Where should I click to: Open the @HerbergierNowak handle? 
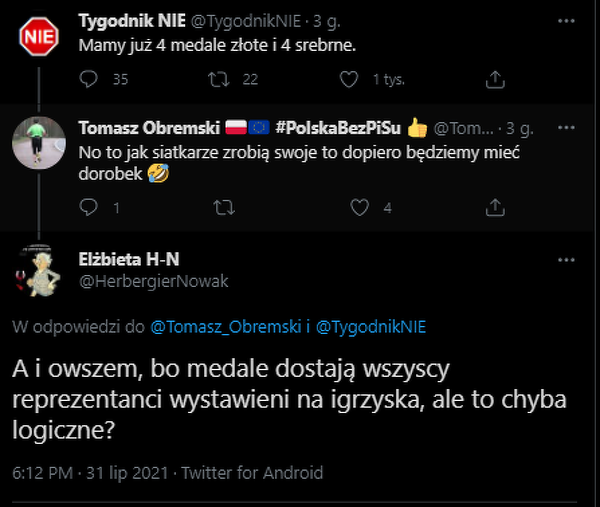pos(153,281)
